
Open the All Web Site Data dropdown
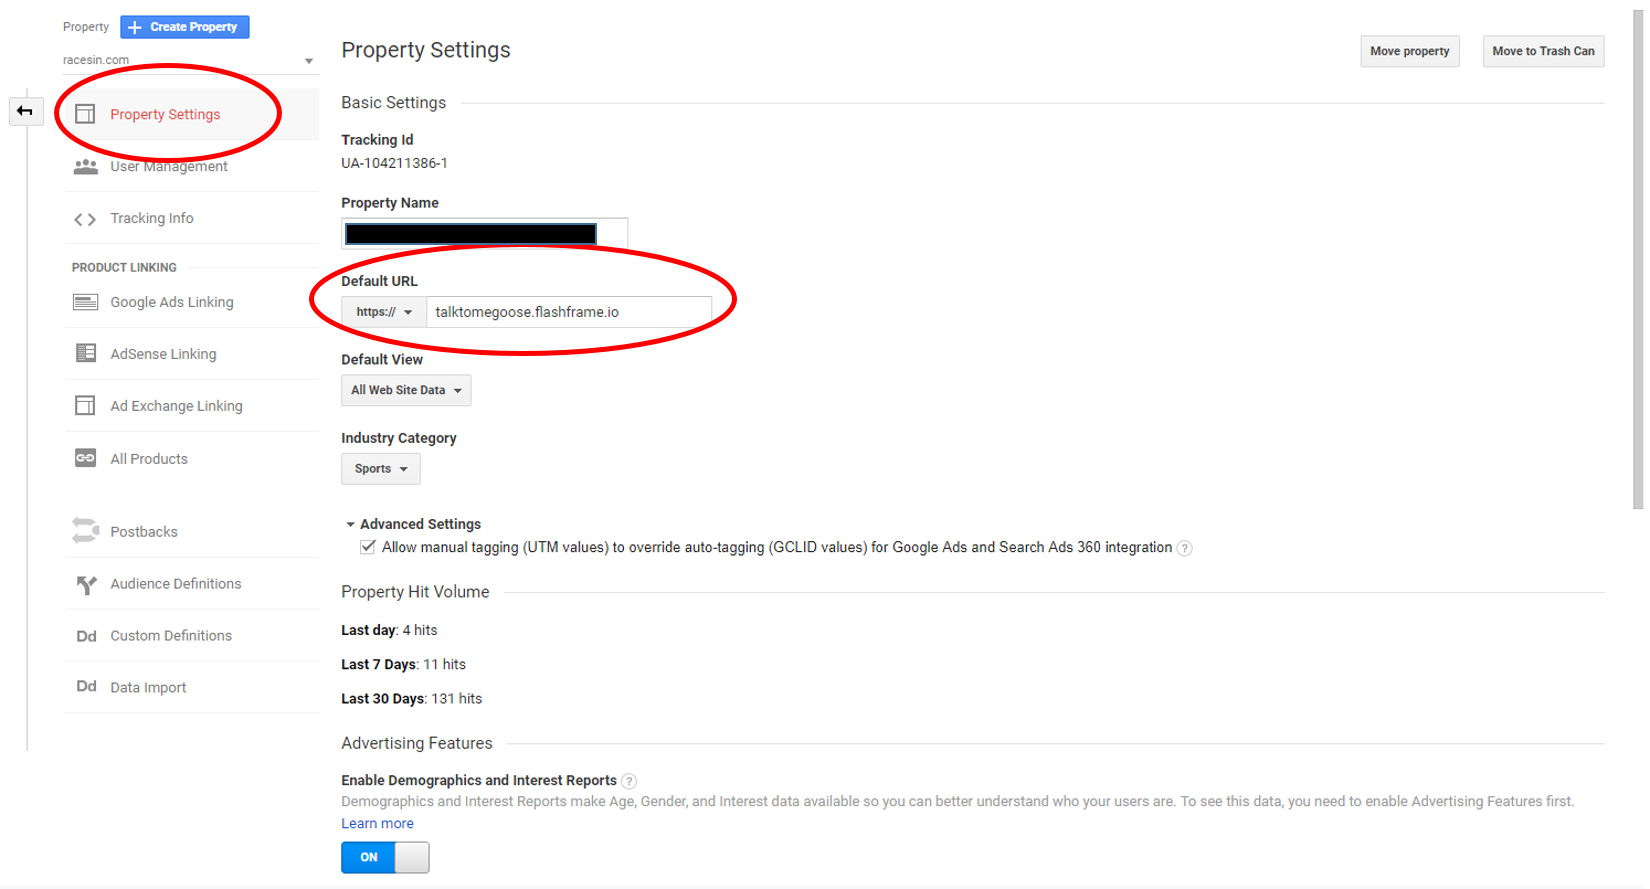[406, 390]
